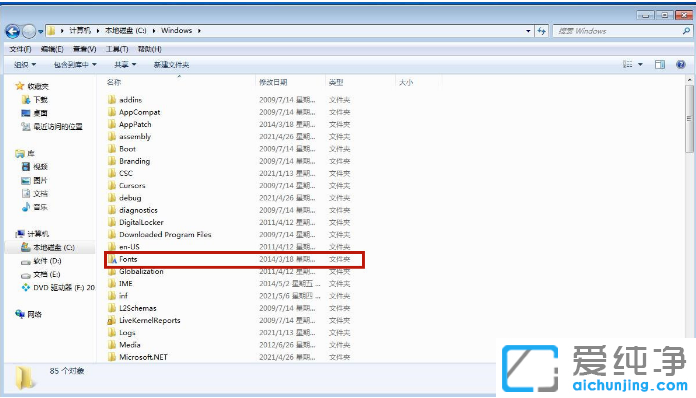Sort by 名称 column header
Viewport: 696px width, 398px height.
click(x=114, y=82)
